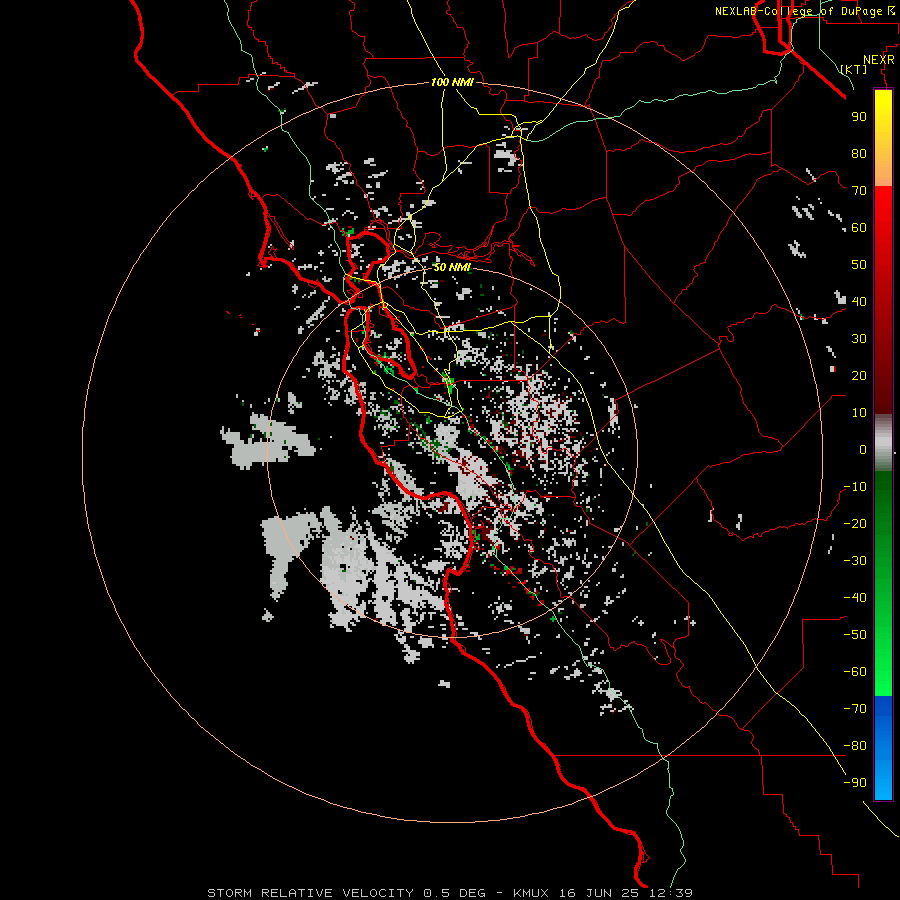The width and height of the screenshot is (900, 900).
Task: Select the "-20" value on the velocity scale
Action: [855, 524]
